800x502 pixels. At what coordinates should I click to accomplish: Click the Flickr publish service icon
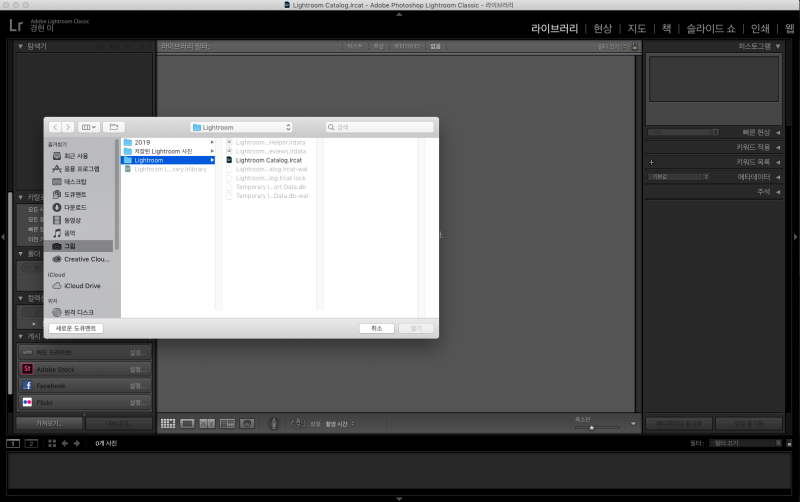pyautogui.click(x=28, y=402)
